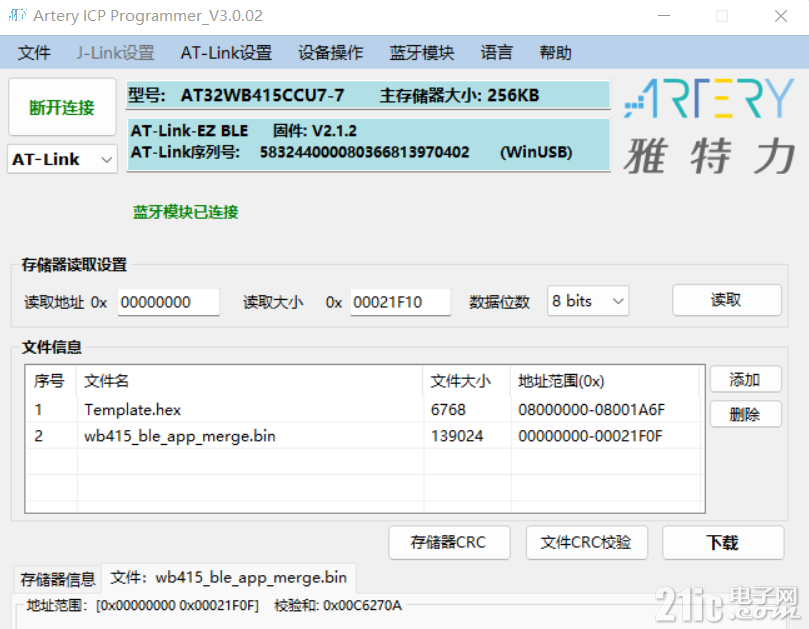This screenshot has height=629, width=809.
Task: Open the 帮助 menu
Action: pyautogui.click(x=555, y=53)
